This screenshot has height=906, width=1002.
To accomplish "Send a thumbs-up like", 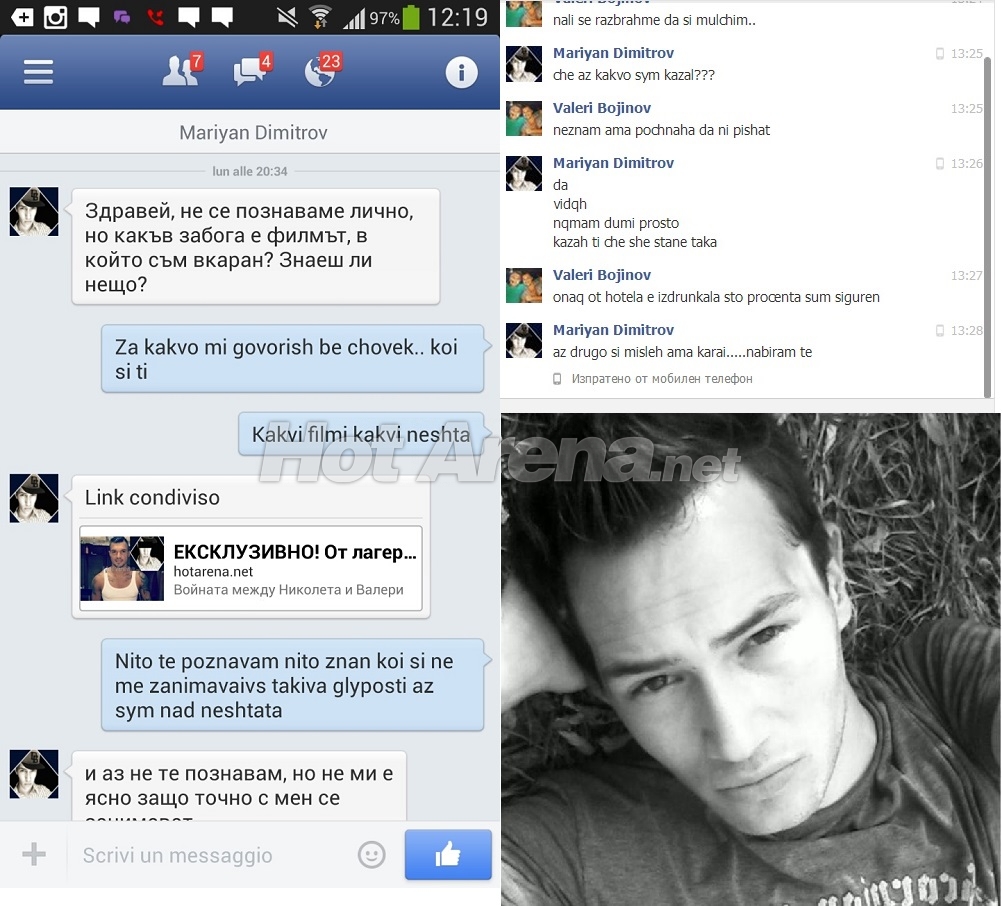I will tap(448, 854).
